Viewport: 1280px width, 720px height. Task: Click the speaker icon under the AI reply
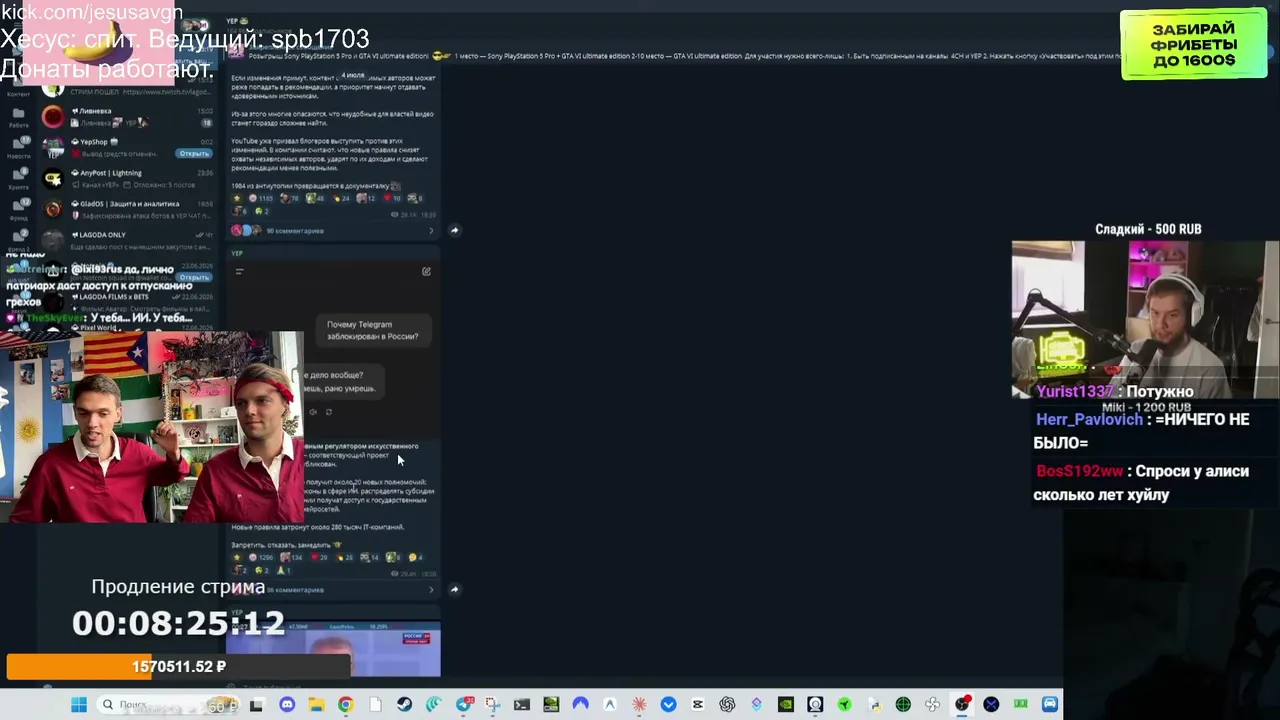click(x=312, y=412)
